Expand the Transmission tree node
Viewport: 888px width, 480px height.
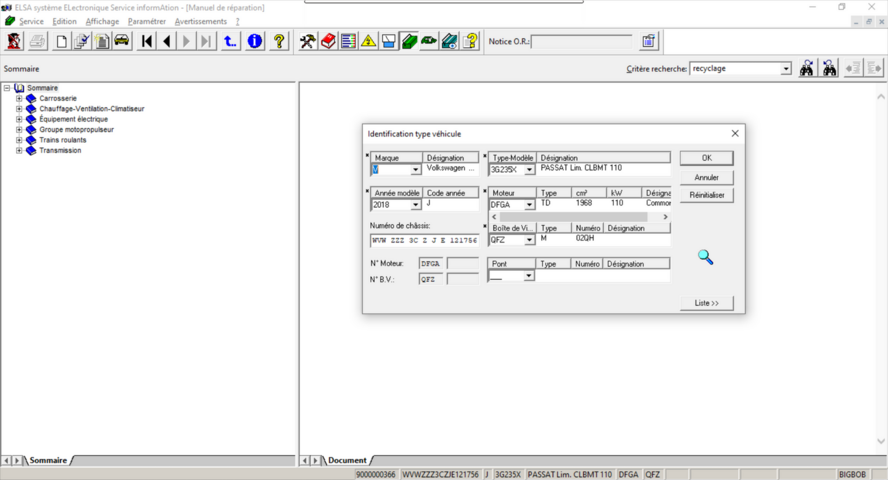click(19, 151)
